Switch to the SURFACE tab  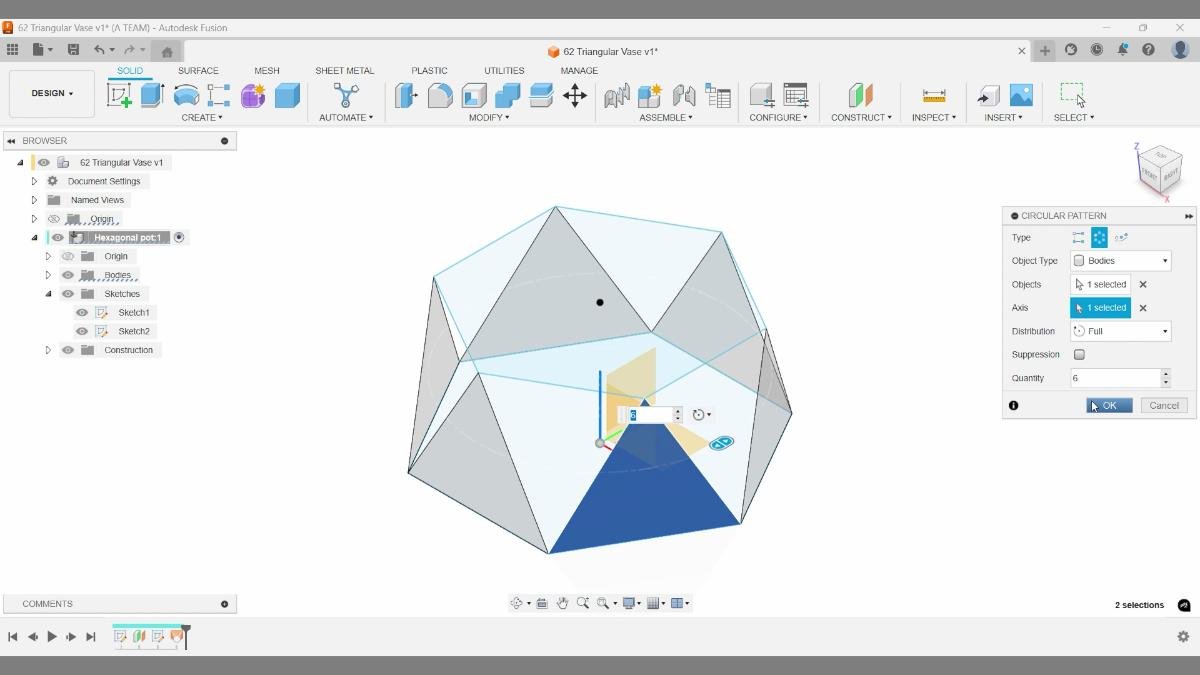pos(198,71)
